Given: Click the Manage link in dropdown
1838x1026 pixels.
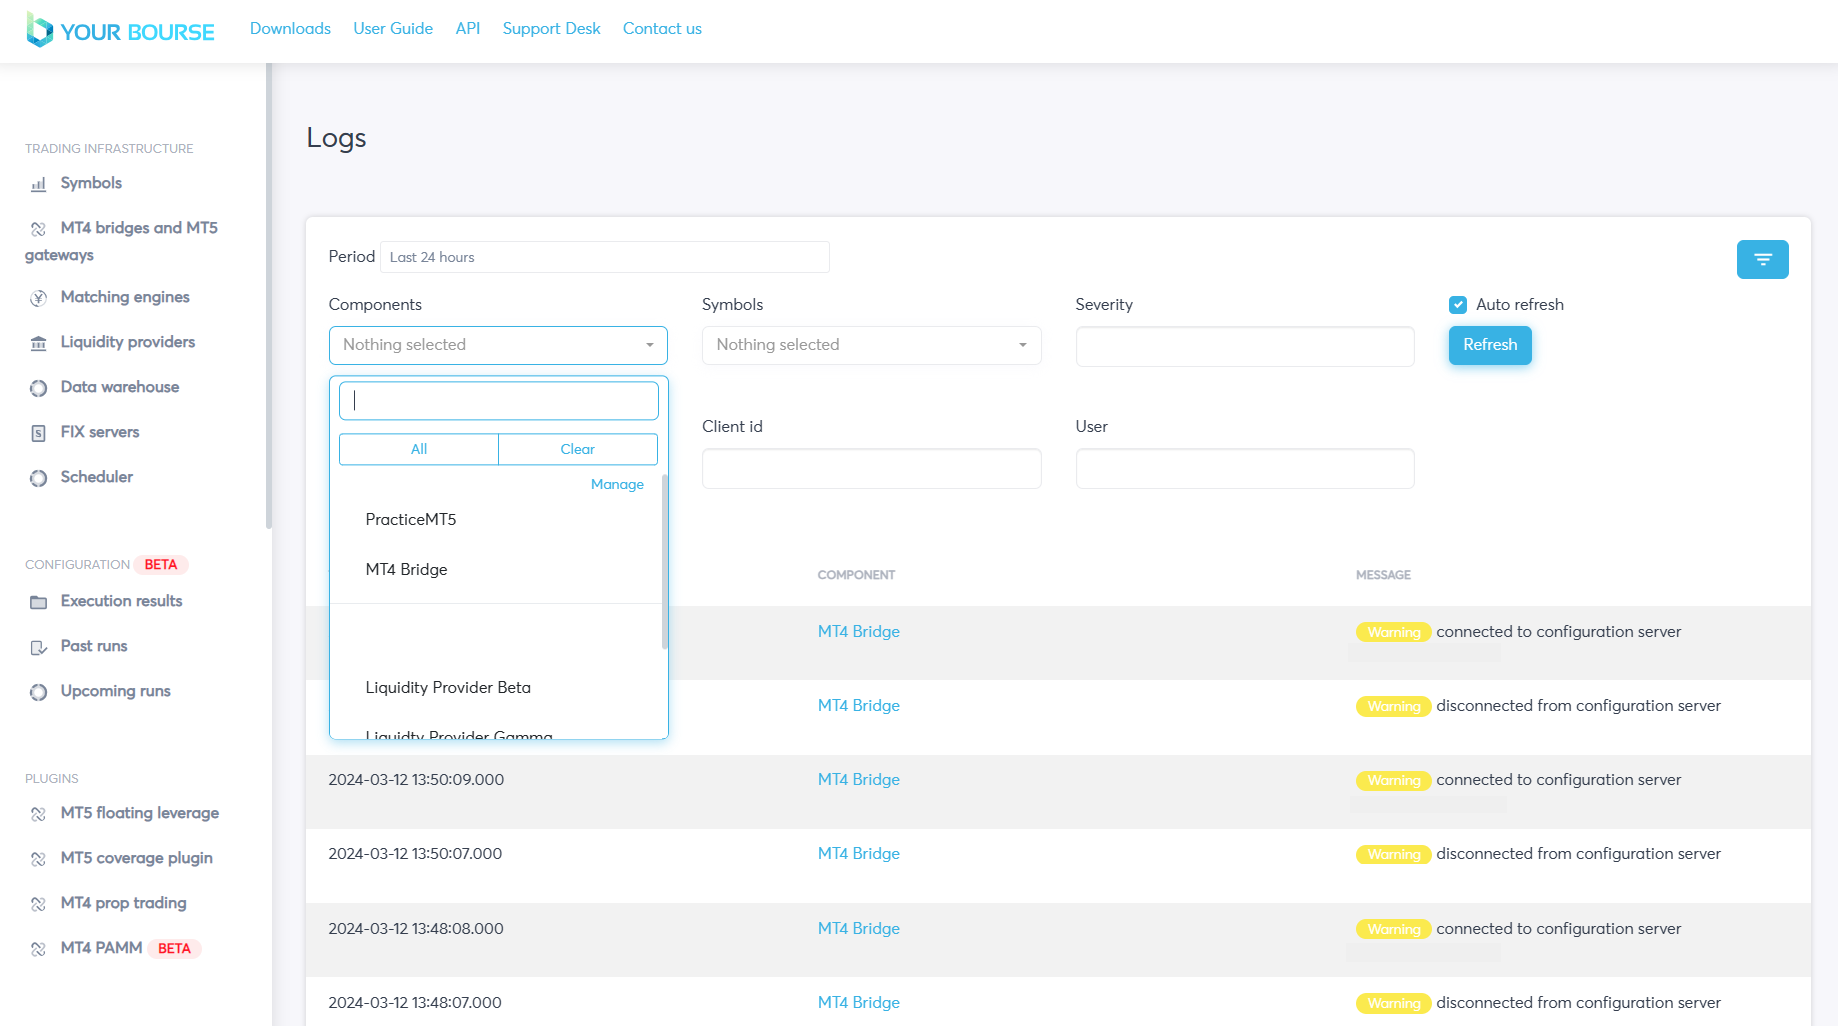Looking at the screenshot, I should [x=617, y=484].
